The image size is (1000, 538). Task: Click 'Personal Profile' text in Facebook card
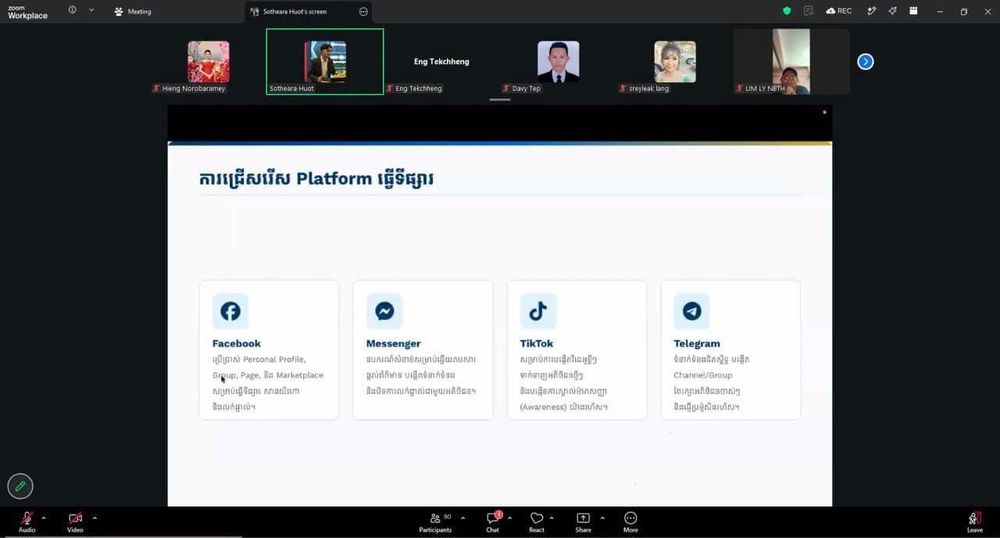coord(274,360)
